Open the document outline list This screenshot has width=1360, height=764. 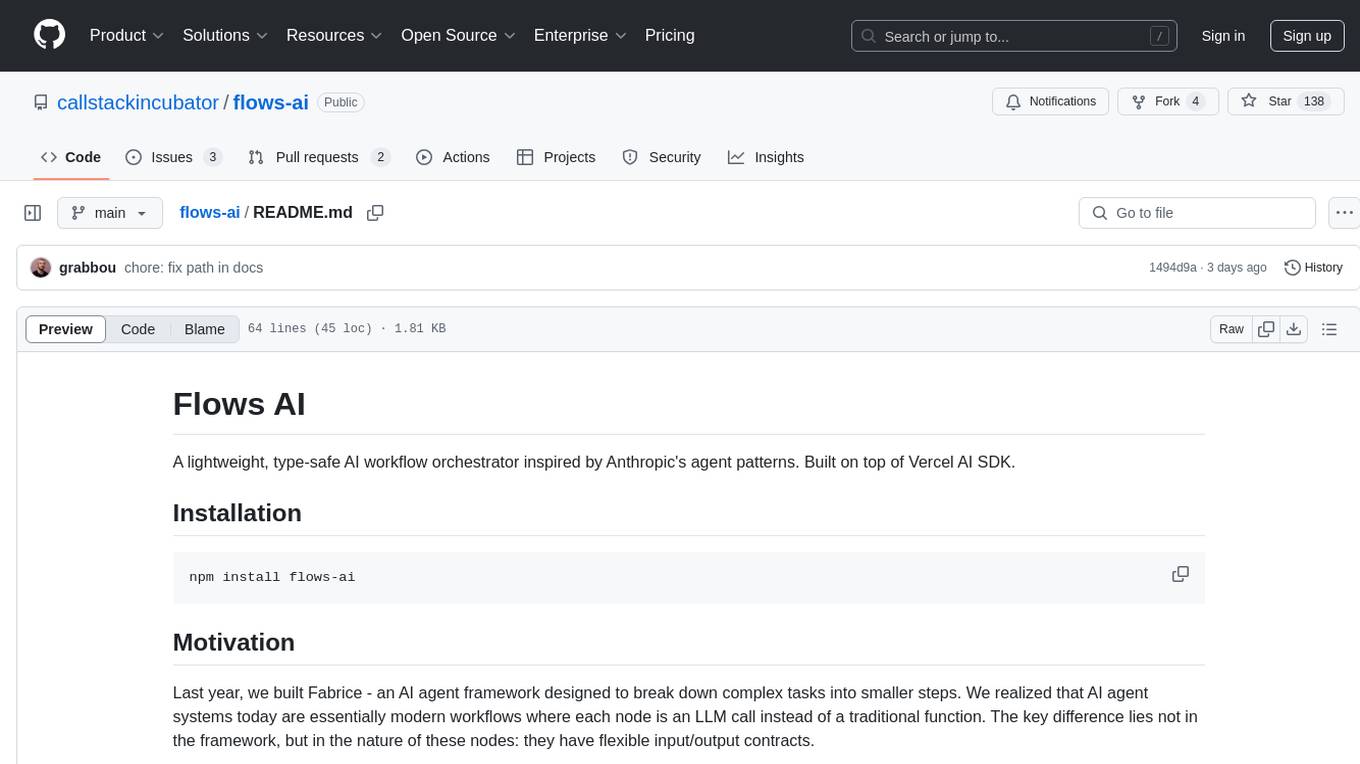[x=1329, y=329]
